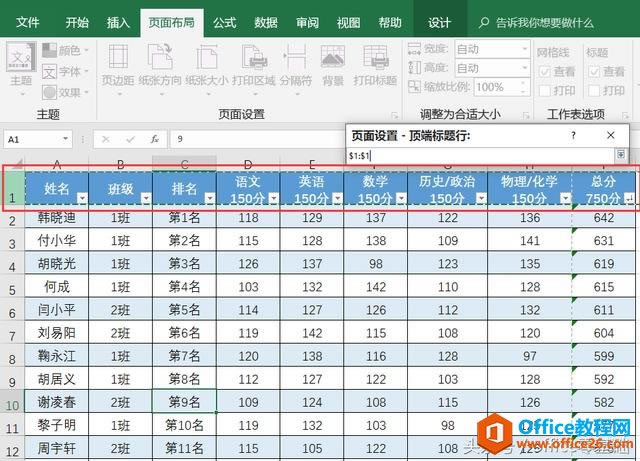640x461 pixels.
Task: Expand the 高度 height dropdown
Action: [524, 67]
